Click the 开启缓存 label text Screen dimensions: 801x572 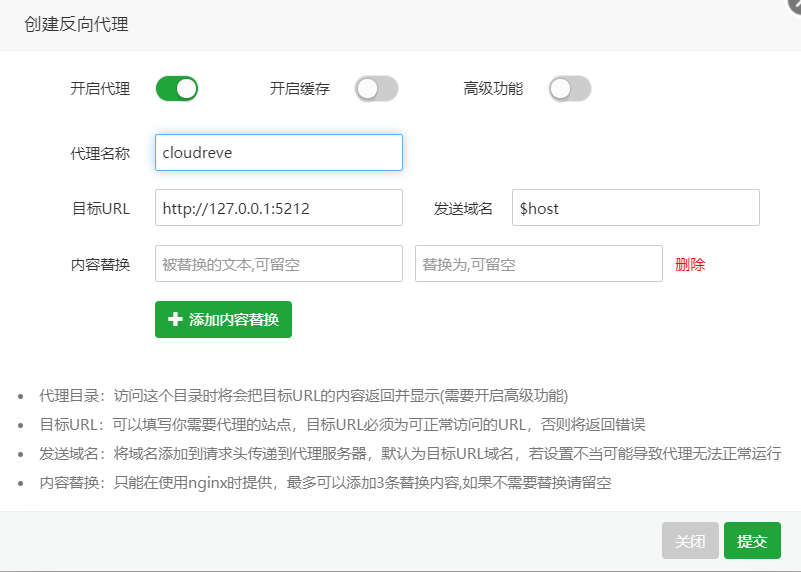300,89
